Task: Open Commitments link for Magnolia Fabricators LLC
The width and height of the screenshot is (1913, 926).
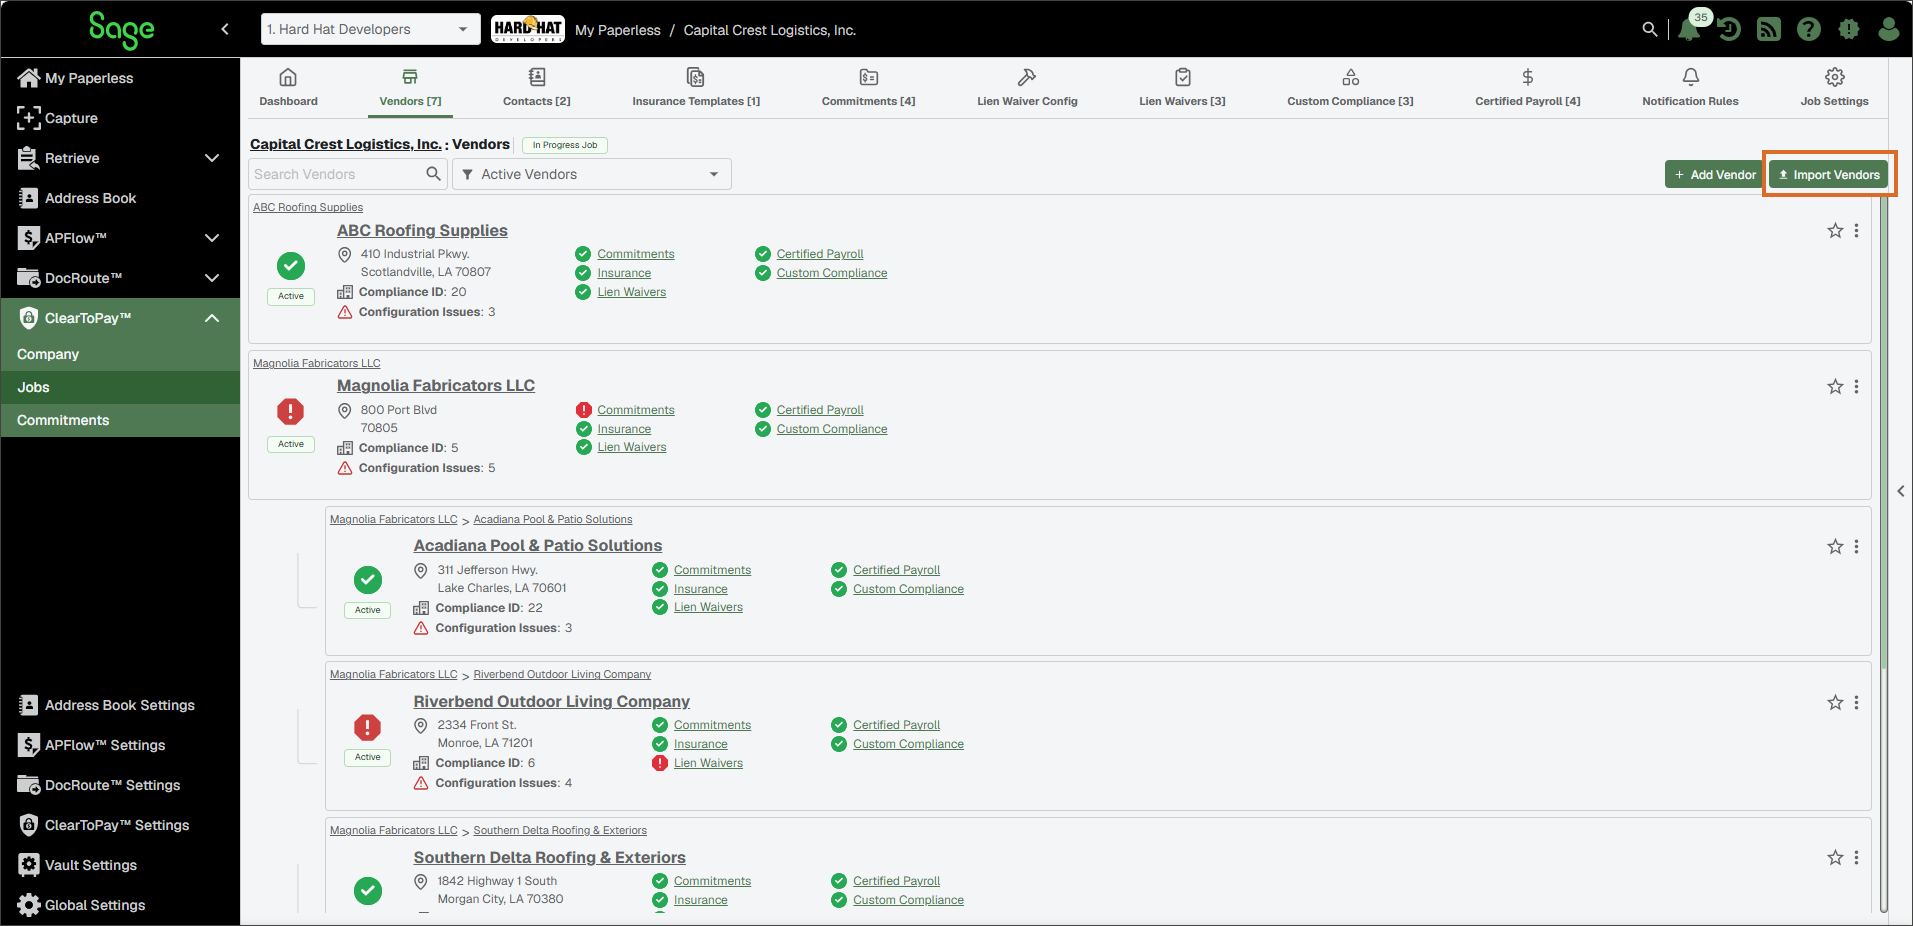Action: (x=636, y=410)
